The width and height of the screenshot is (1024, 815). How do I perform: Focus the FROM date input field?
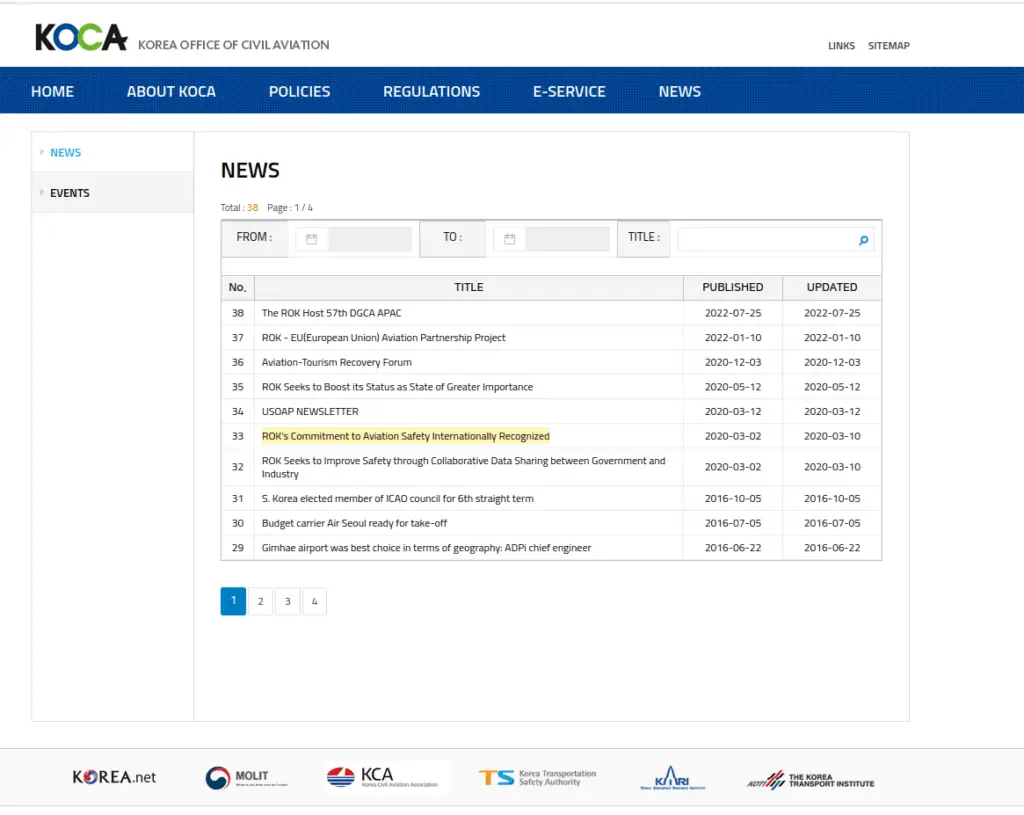370,240
